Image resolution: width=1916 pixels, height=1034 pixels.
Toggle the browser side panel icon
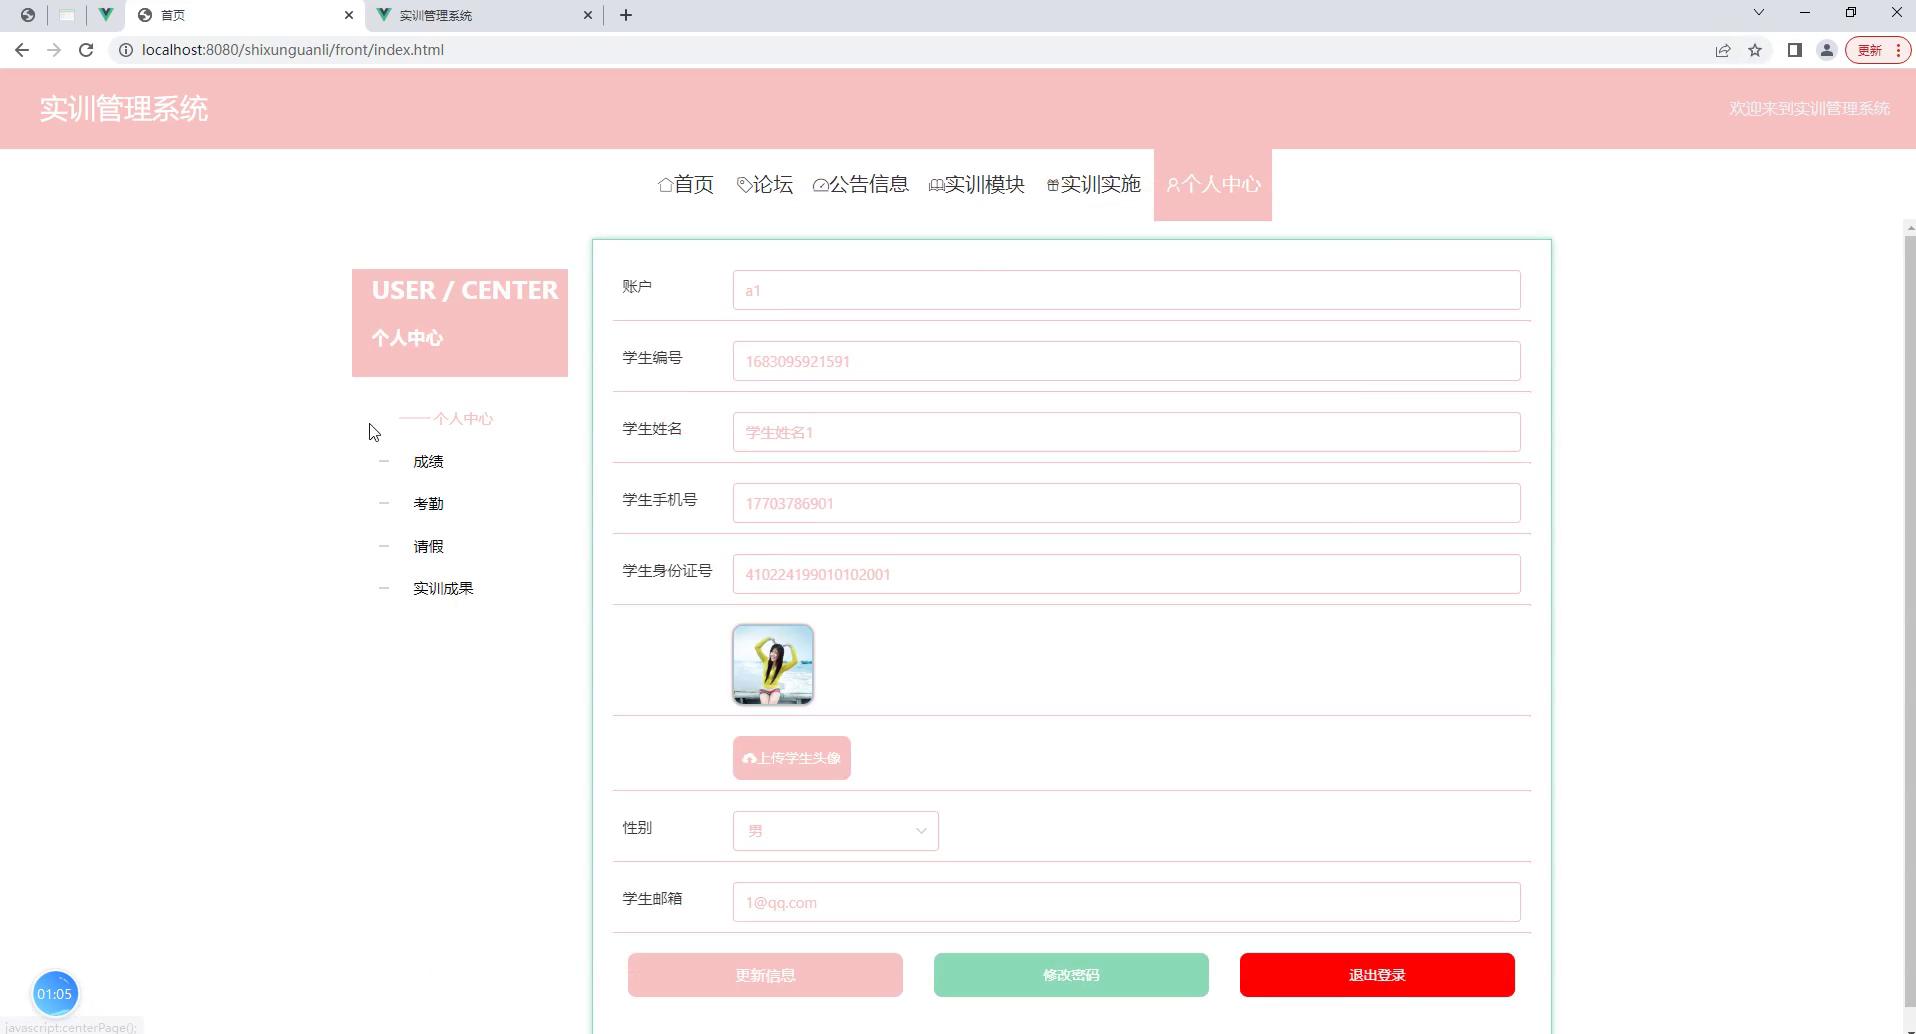(x=1794, y=50)
